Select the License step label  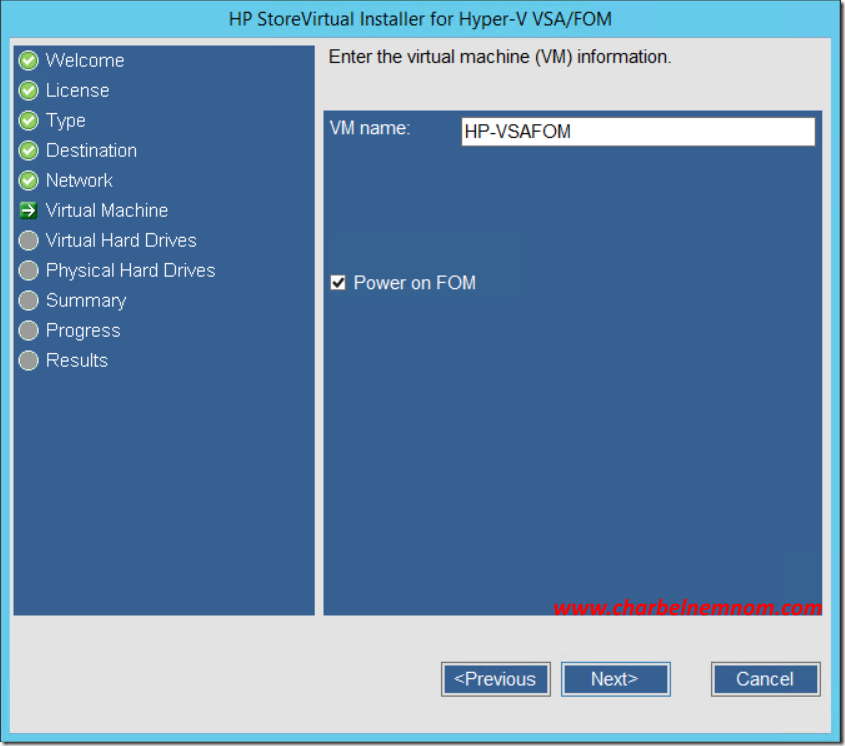pyautogui.click(x=78, y=91)
